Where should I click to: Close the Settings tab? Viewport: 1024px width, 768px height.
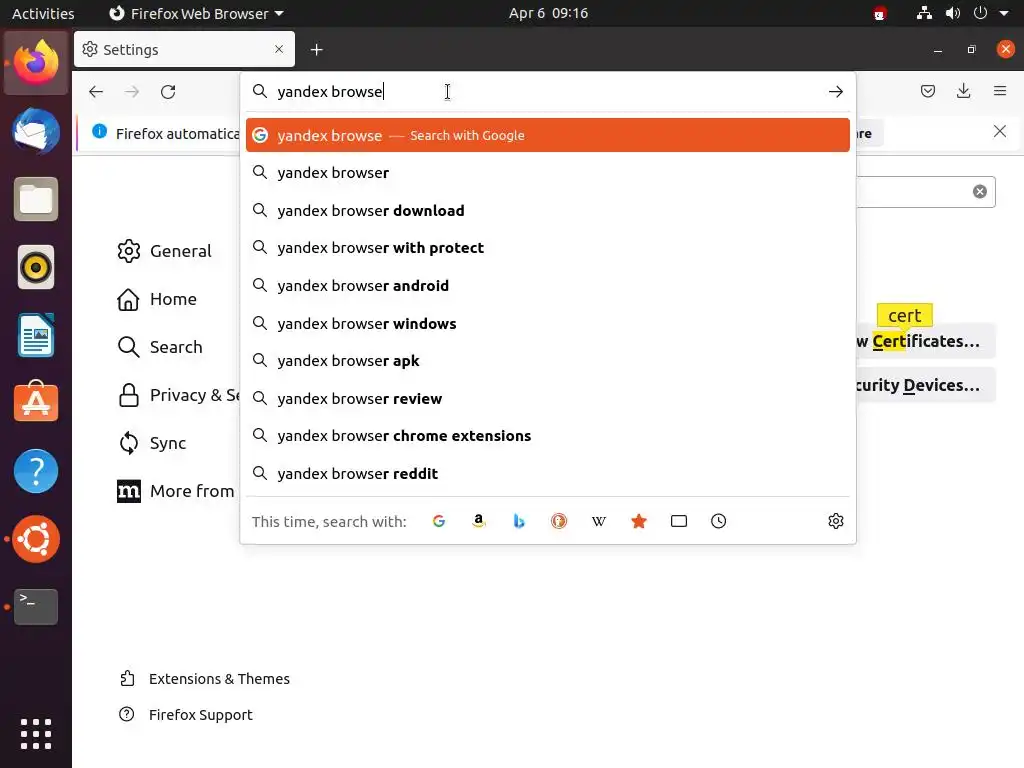pyautogui.click(x=279, y=49)
